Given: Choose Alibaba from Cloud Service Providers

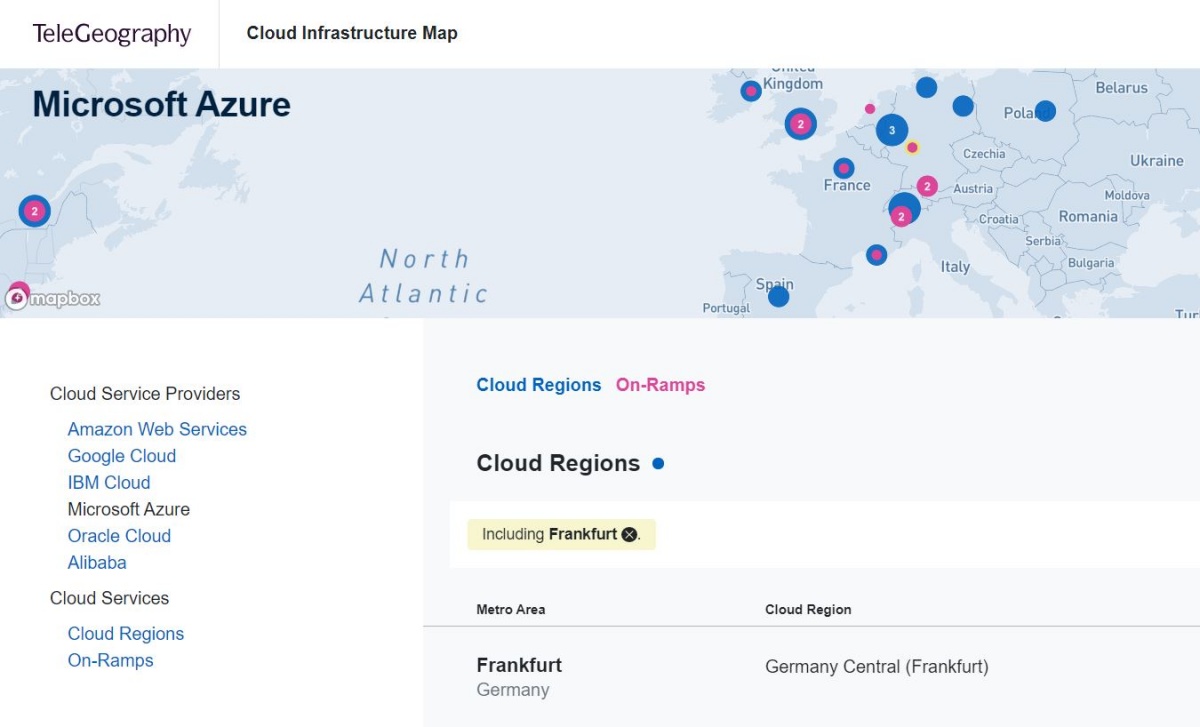Looking at the screenshot, I should pyautogui.click(x=97, y=563).
